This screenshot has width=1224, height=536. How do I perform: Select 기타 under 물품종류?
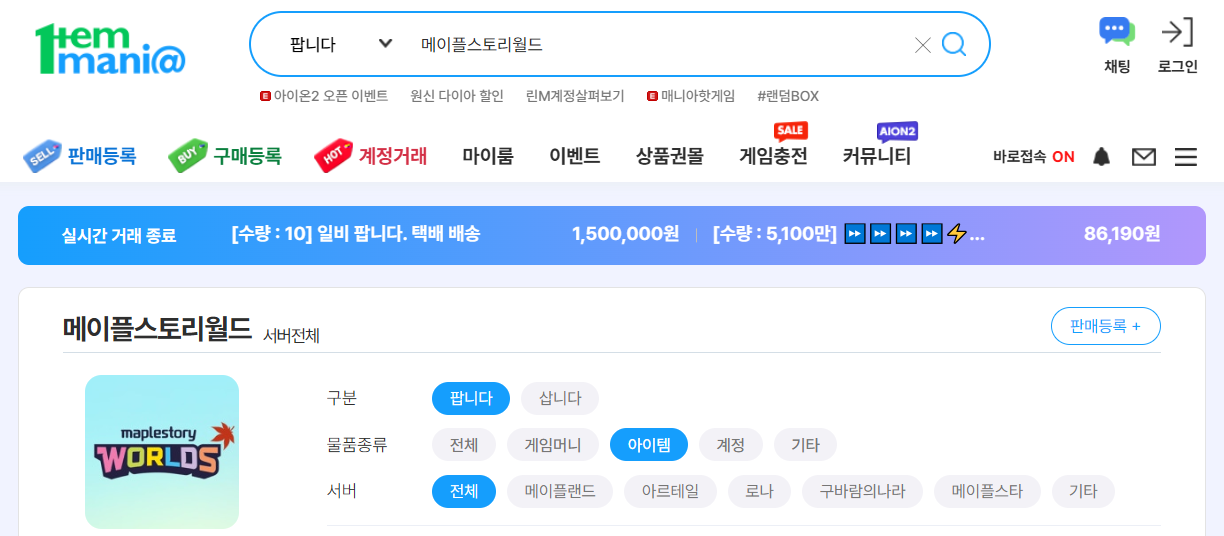point(805,445)
